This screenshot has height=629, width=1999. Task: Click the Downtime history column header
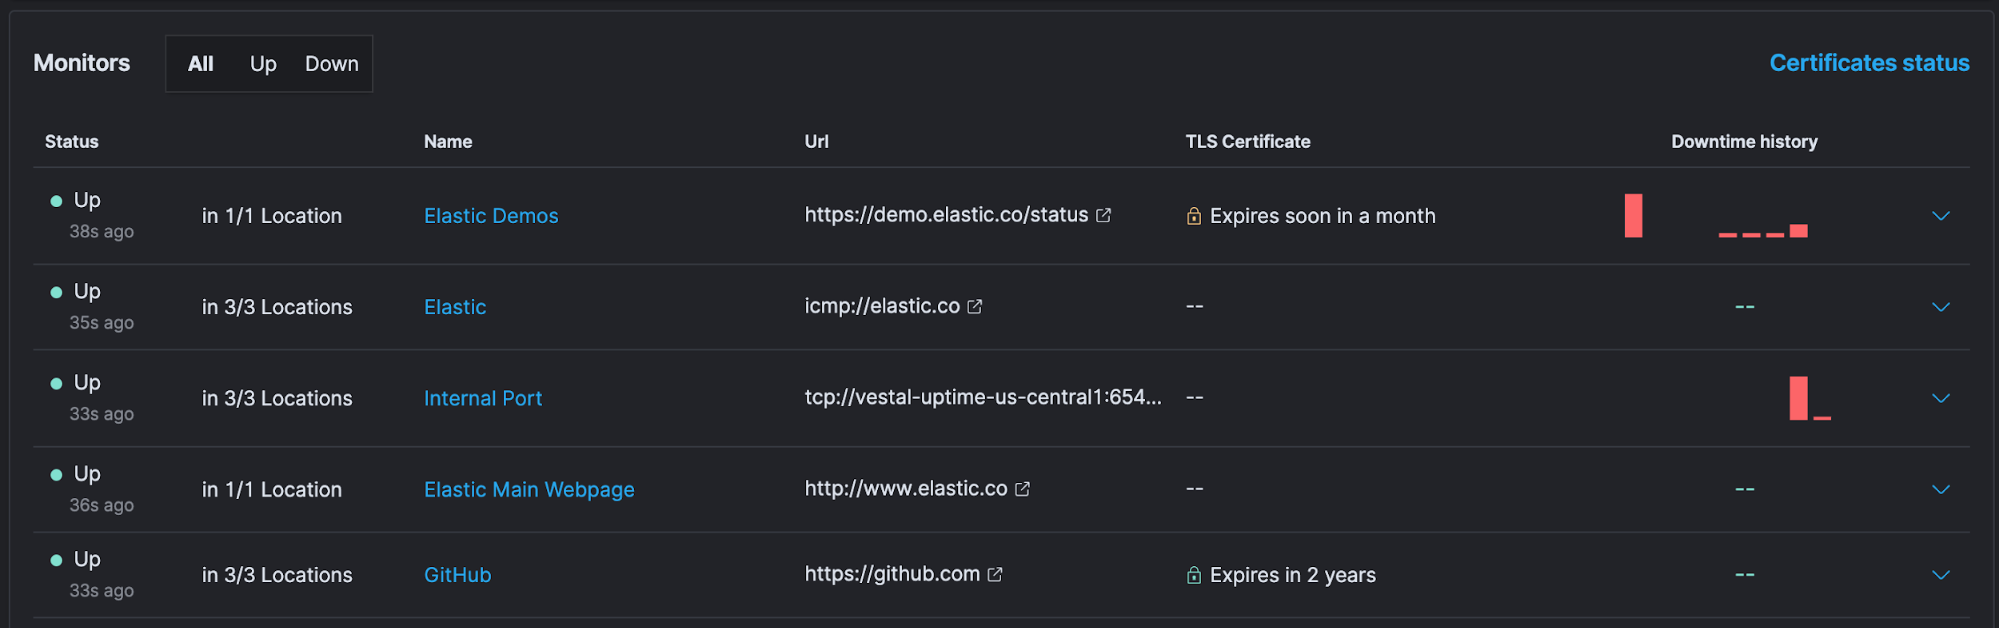[x=1744, y=142]
